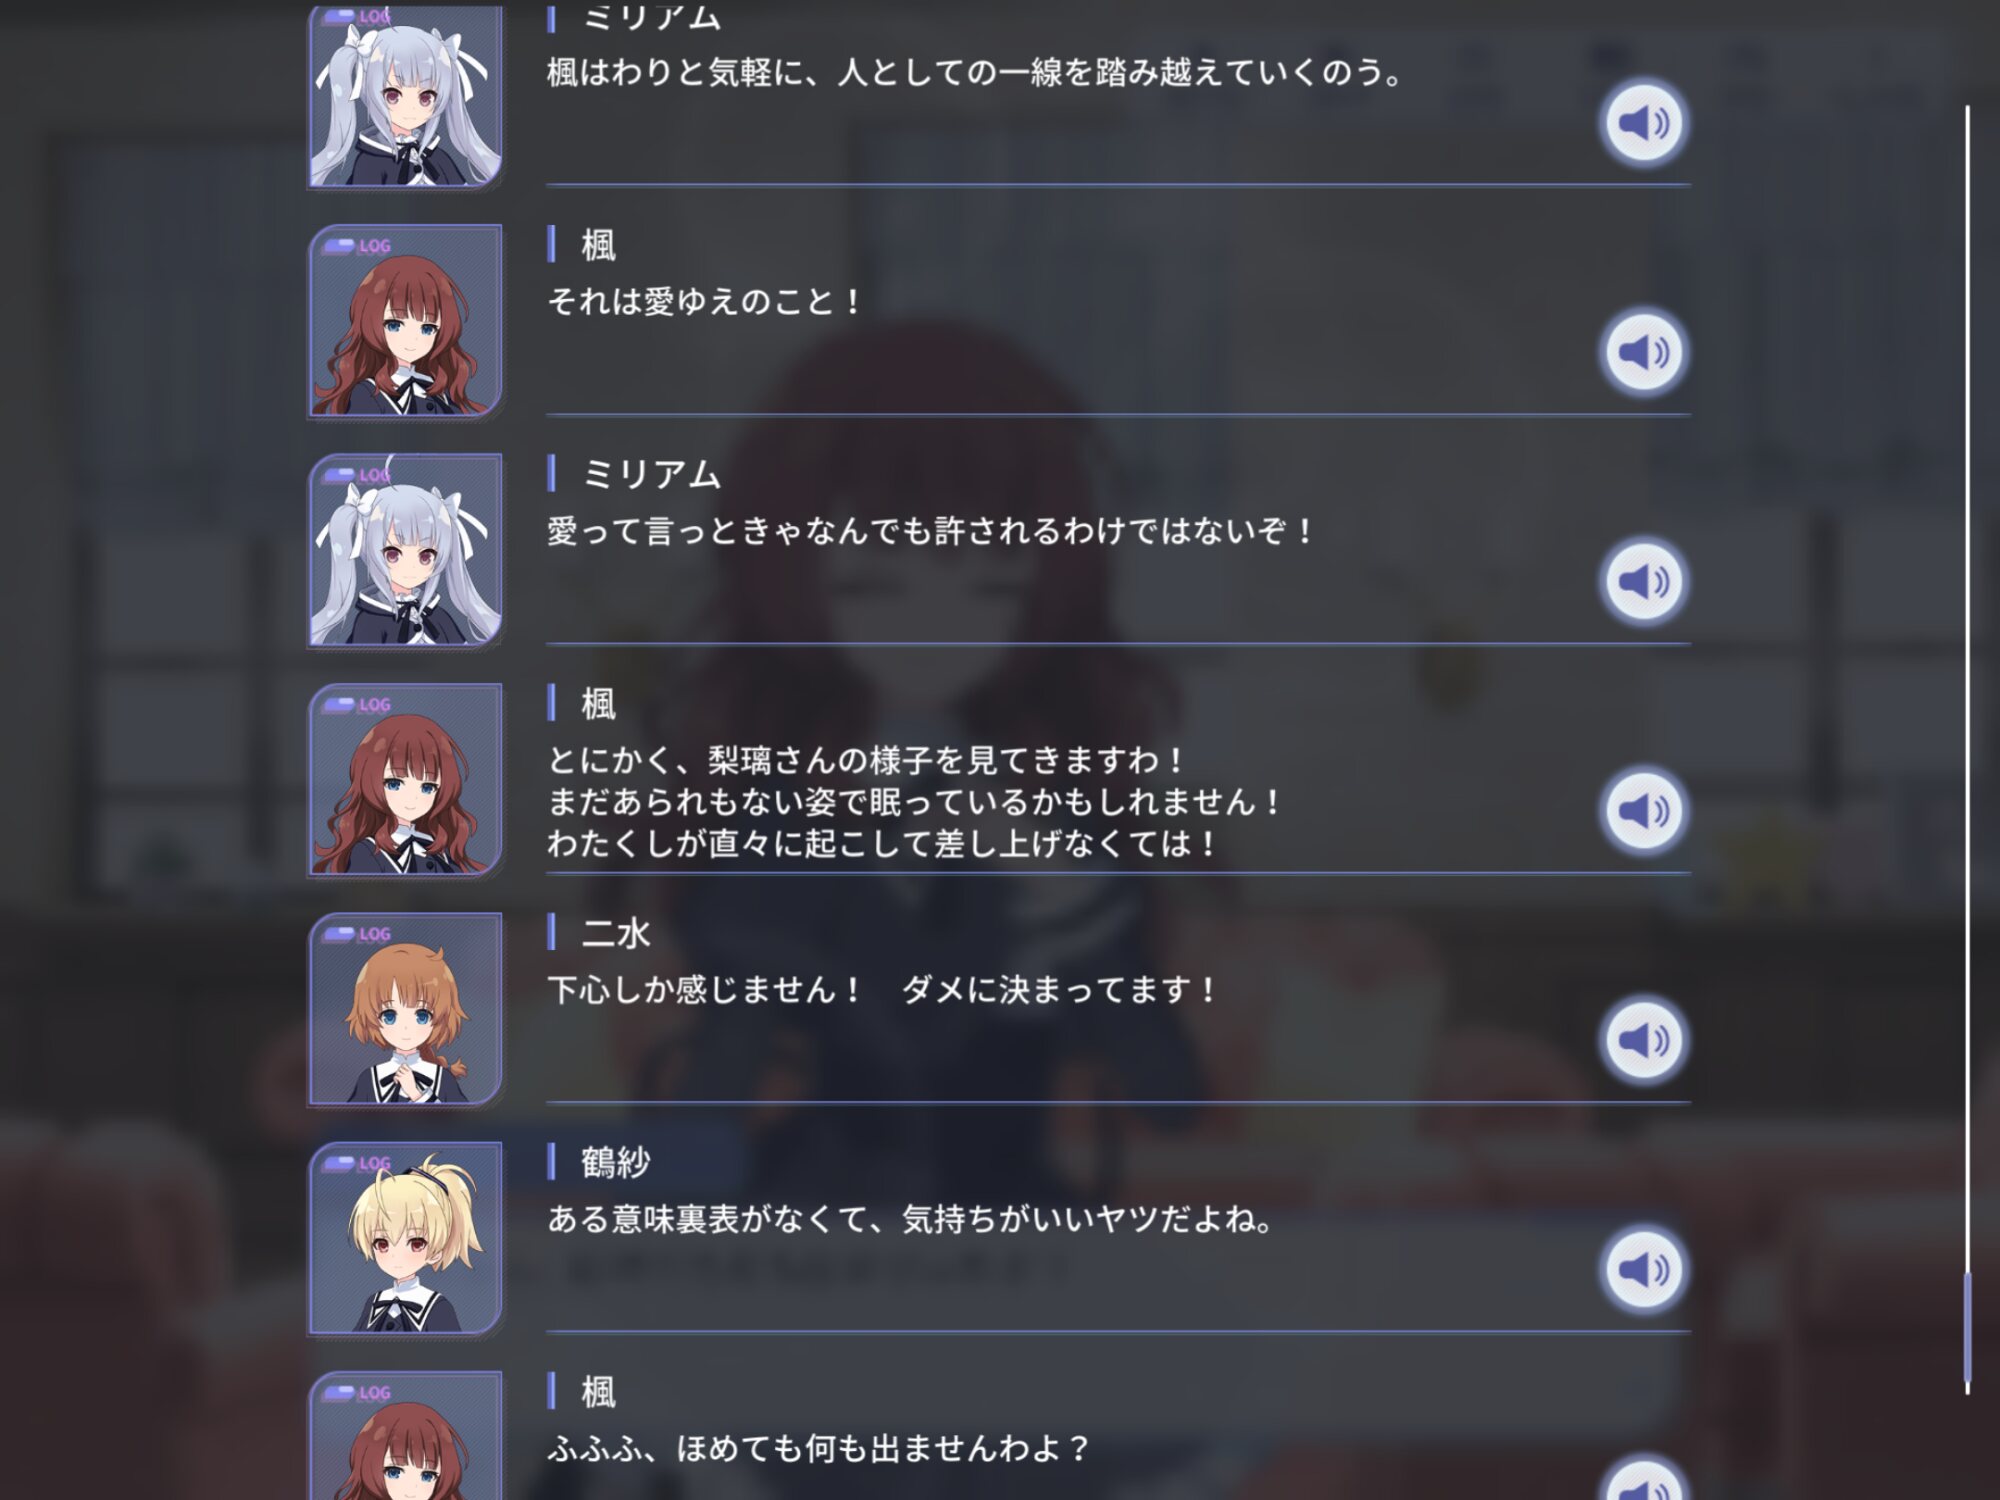Image resolution: width=2000 pixels, height=1500 pixels.
Task: Select 鶴紗's blonde portrait thumbnail
Action: 405,1238
